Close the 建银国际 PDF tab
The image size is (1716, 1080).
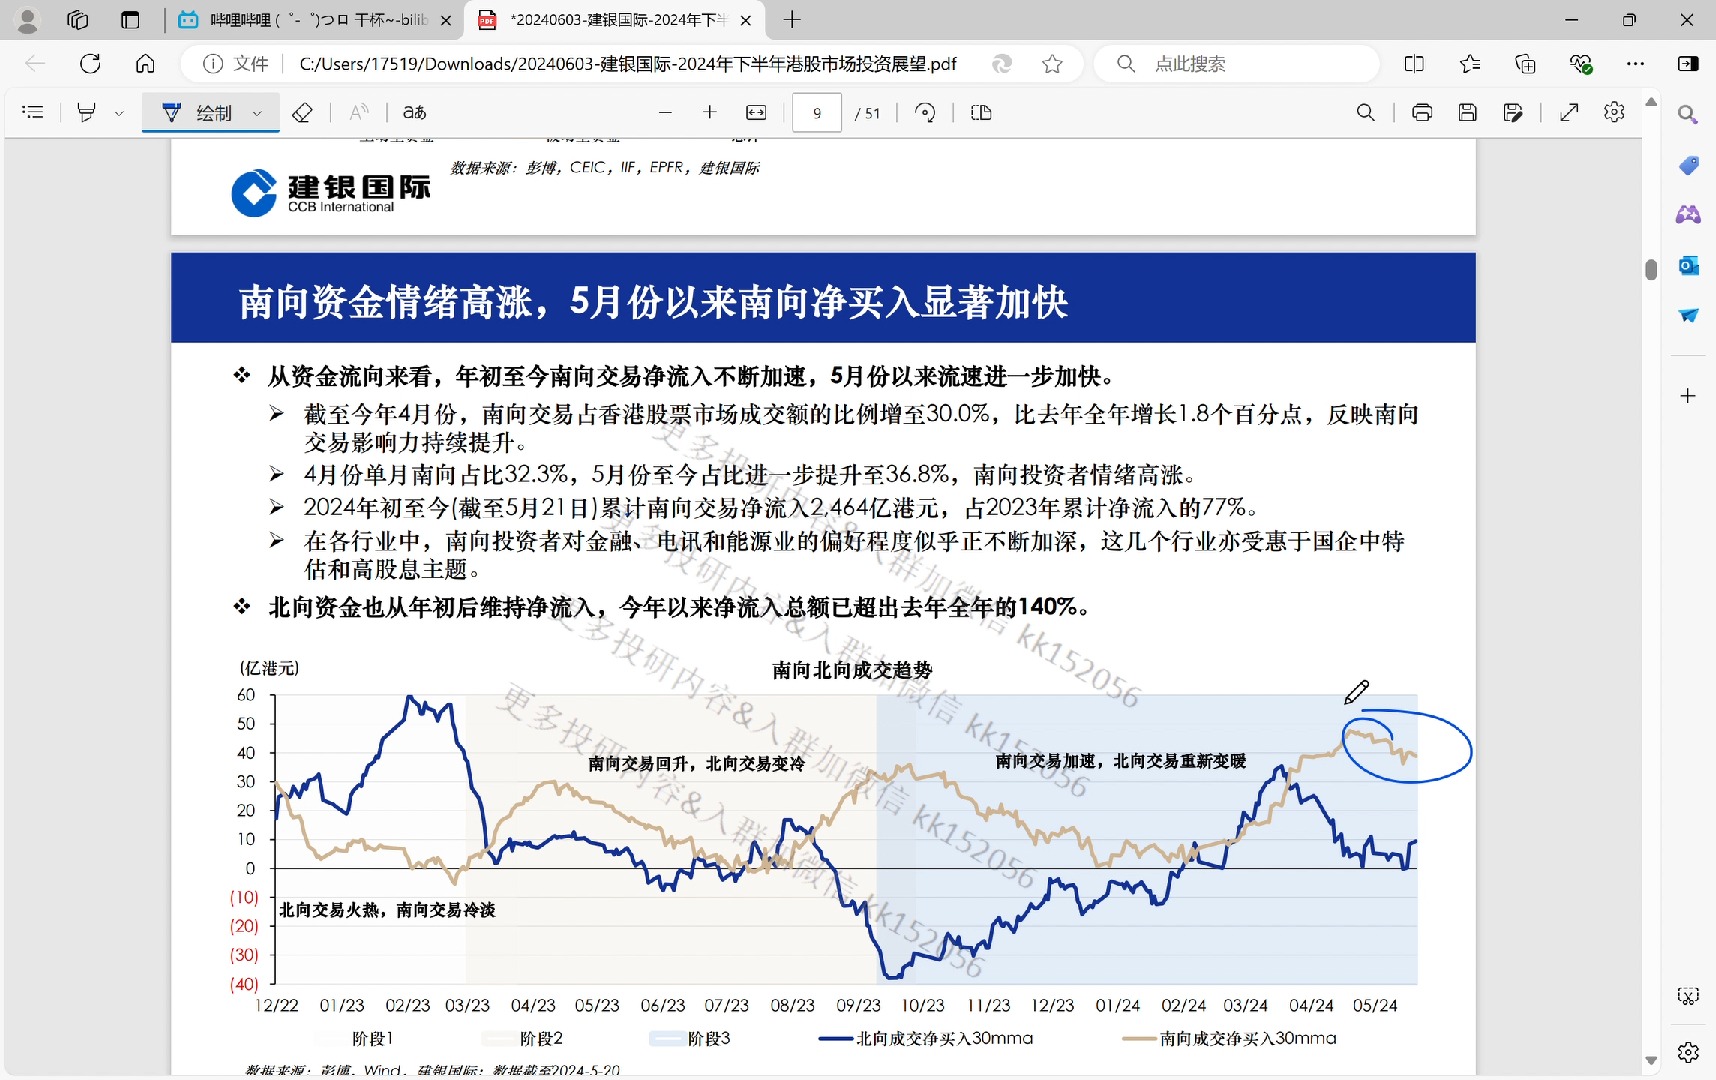point(746,20)
